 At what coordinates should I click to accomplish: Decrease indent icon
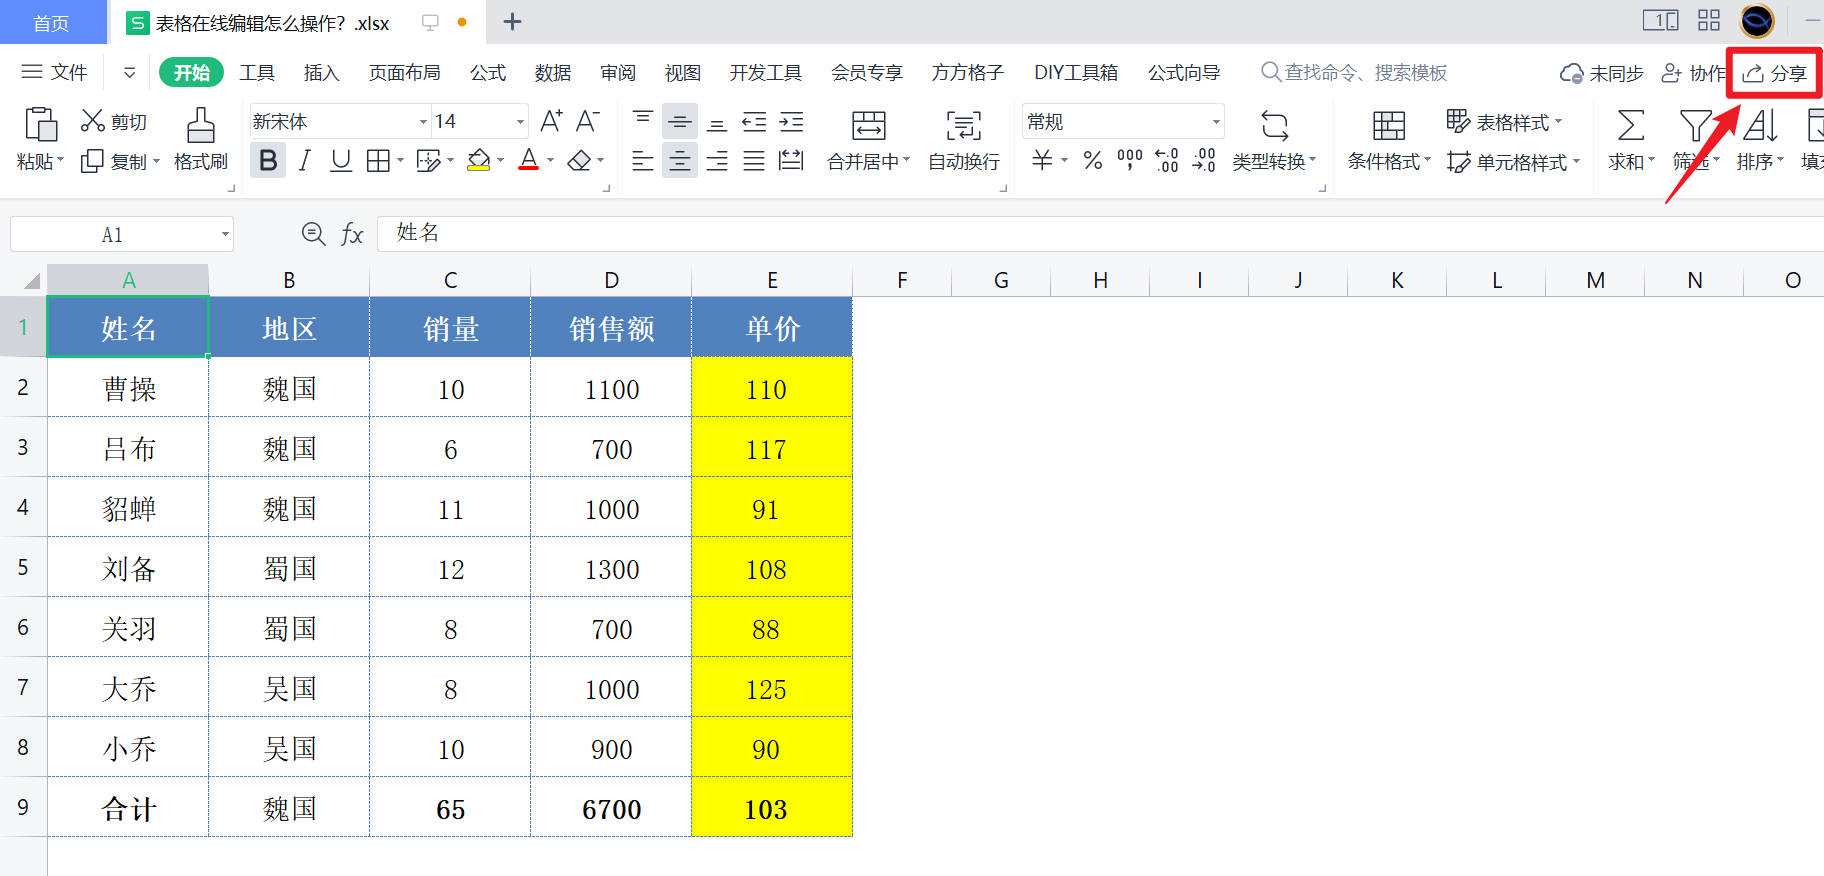754,122
